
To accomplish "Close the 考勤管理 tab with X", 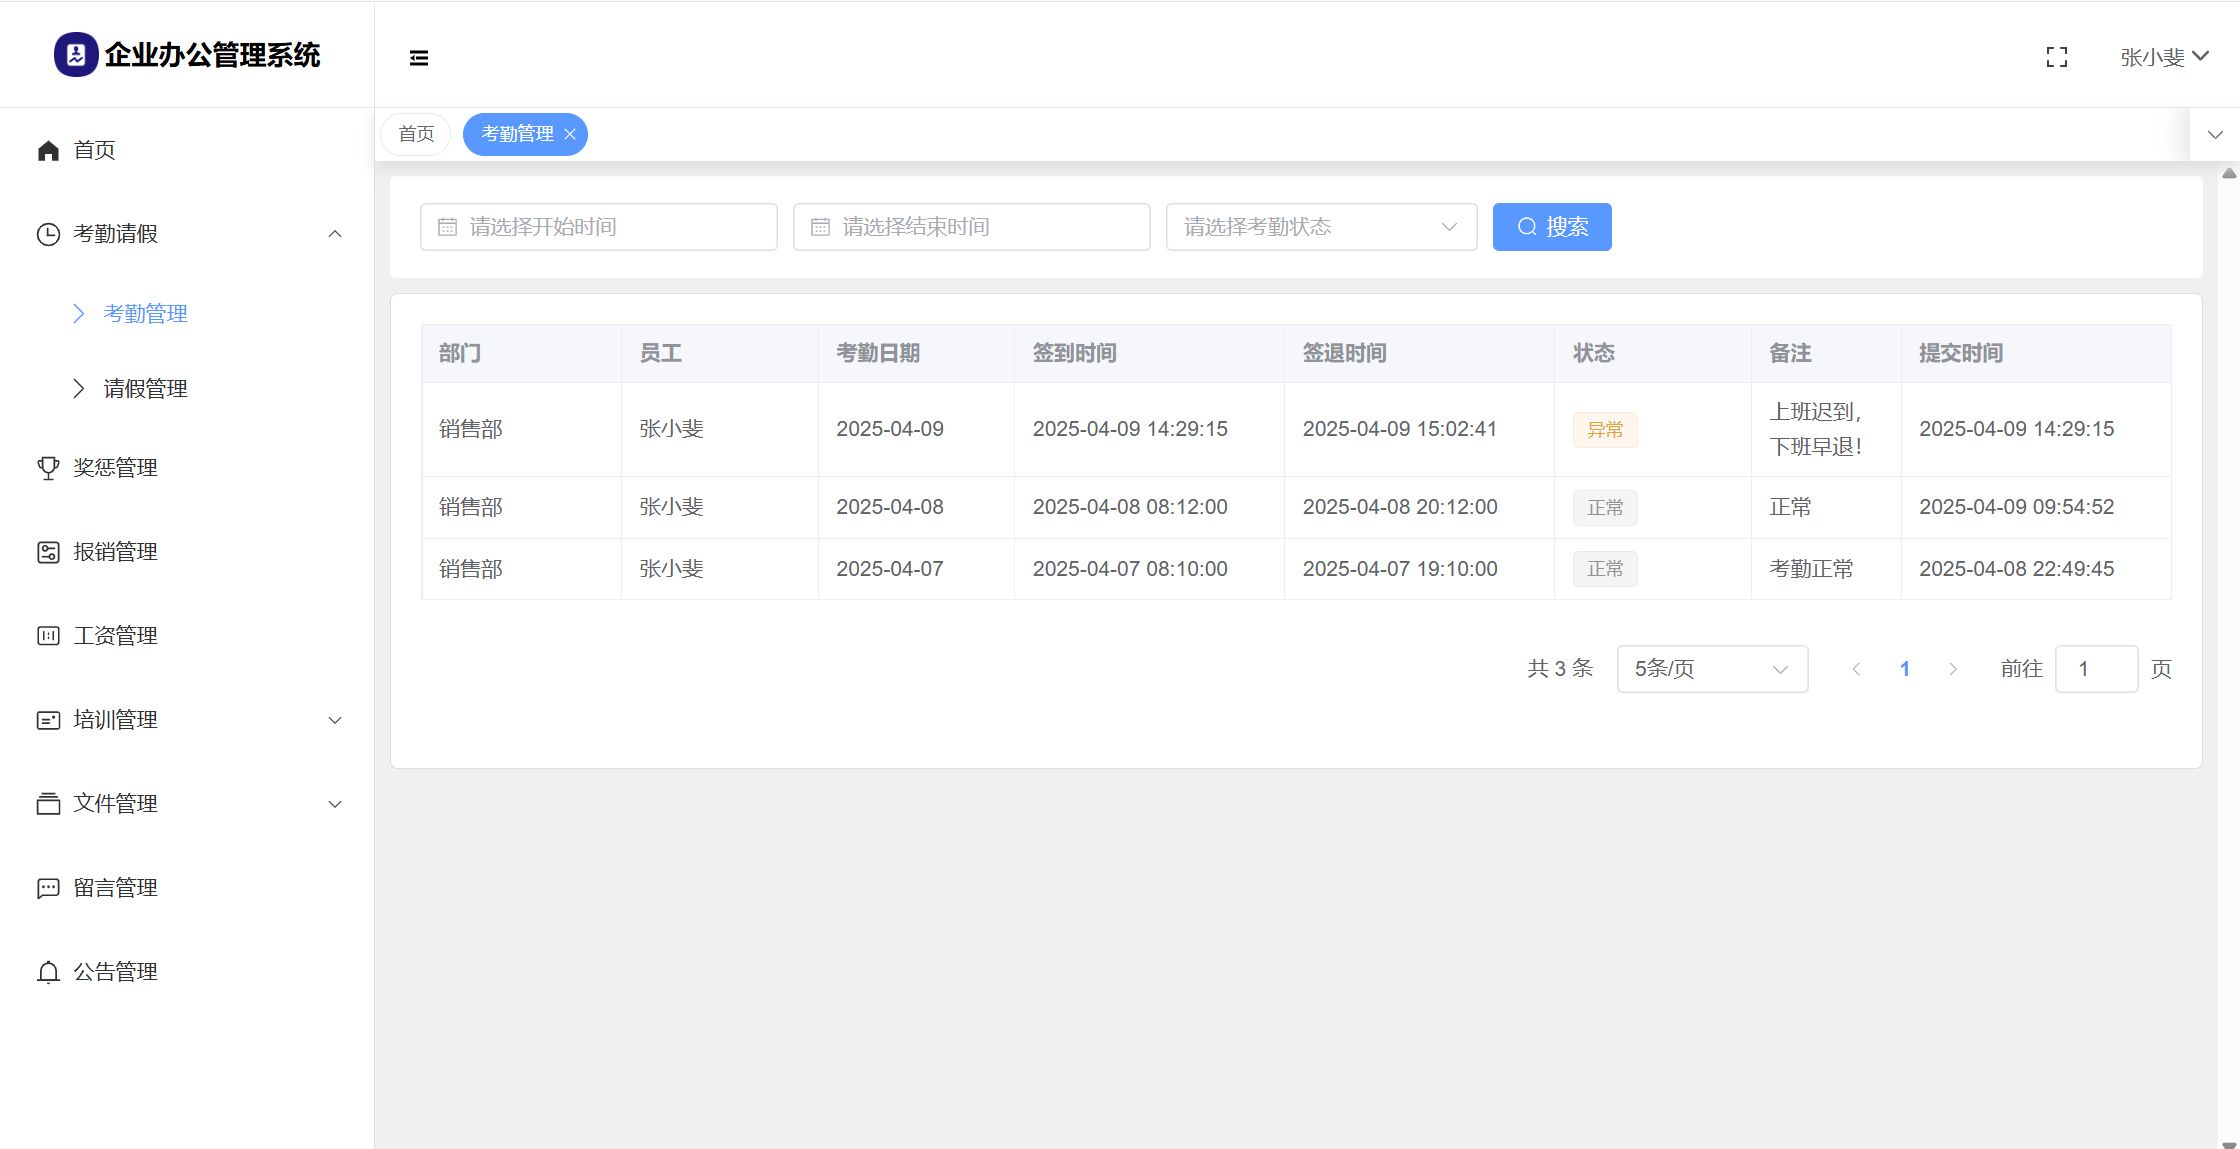I will (x=570, y=134).
